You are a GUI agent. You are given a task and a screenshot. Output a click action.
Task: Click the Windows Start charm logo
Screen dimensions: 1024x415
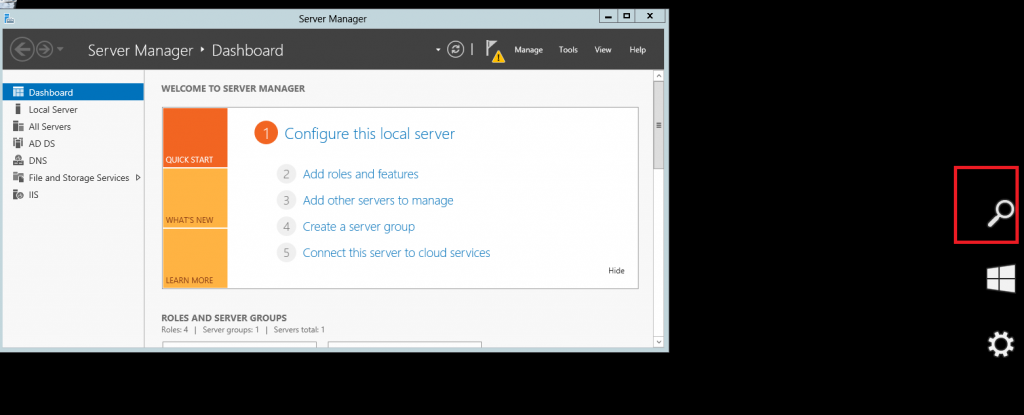click(1000, 279)
